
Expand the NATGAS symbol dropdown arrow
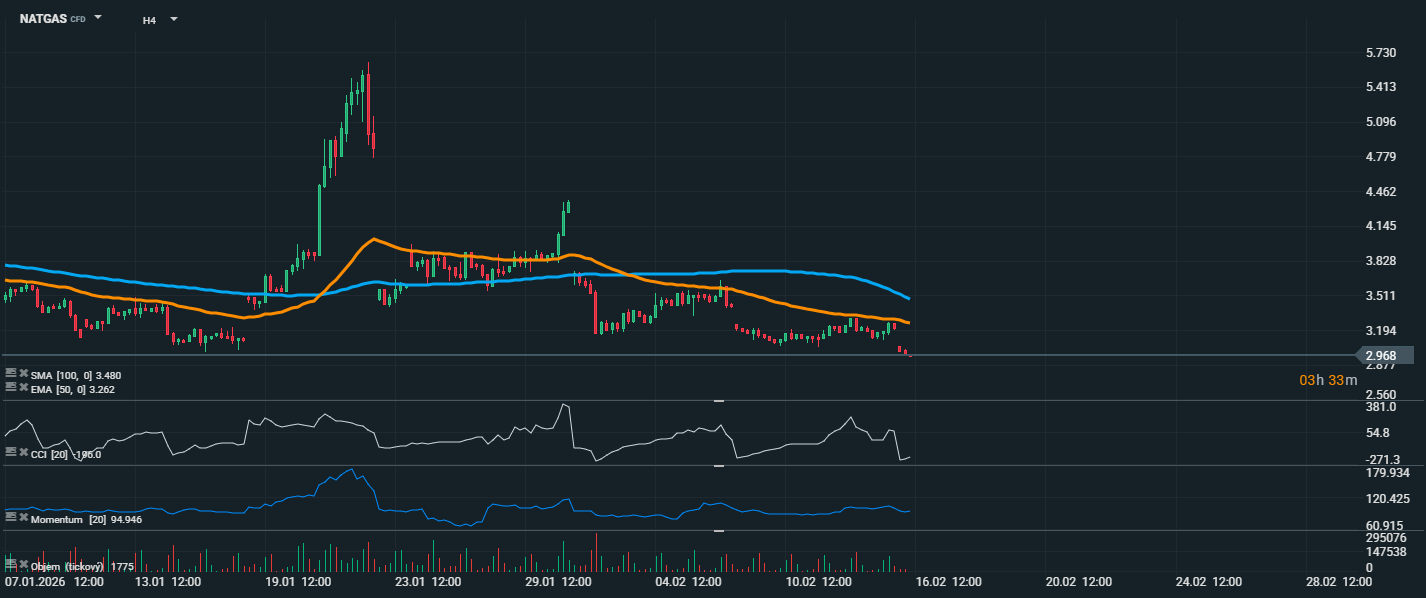[98, 18]
